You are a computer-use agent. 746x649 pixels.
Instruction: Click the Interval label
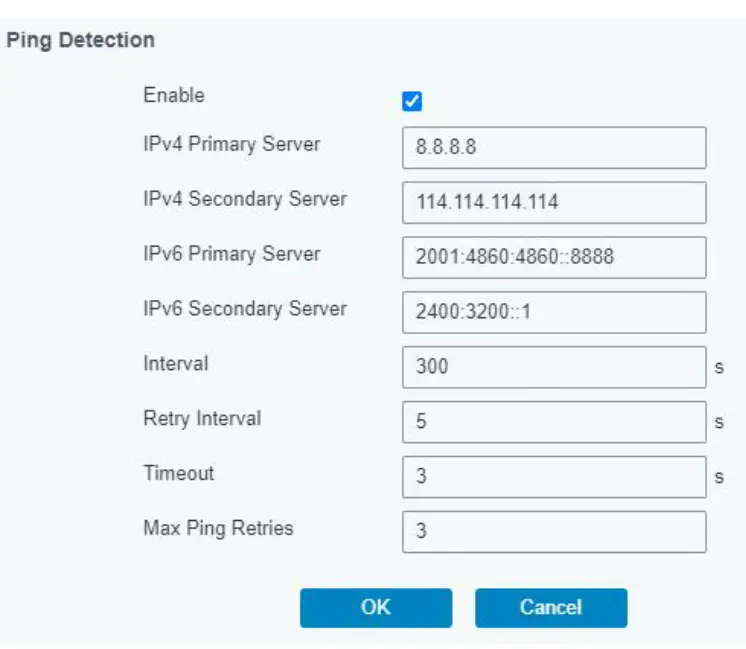(x=176, y=364)
